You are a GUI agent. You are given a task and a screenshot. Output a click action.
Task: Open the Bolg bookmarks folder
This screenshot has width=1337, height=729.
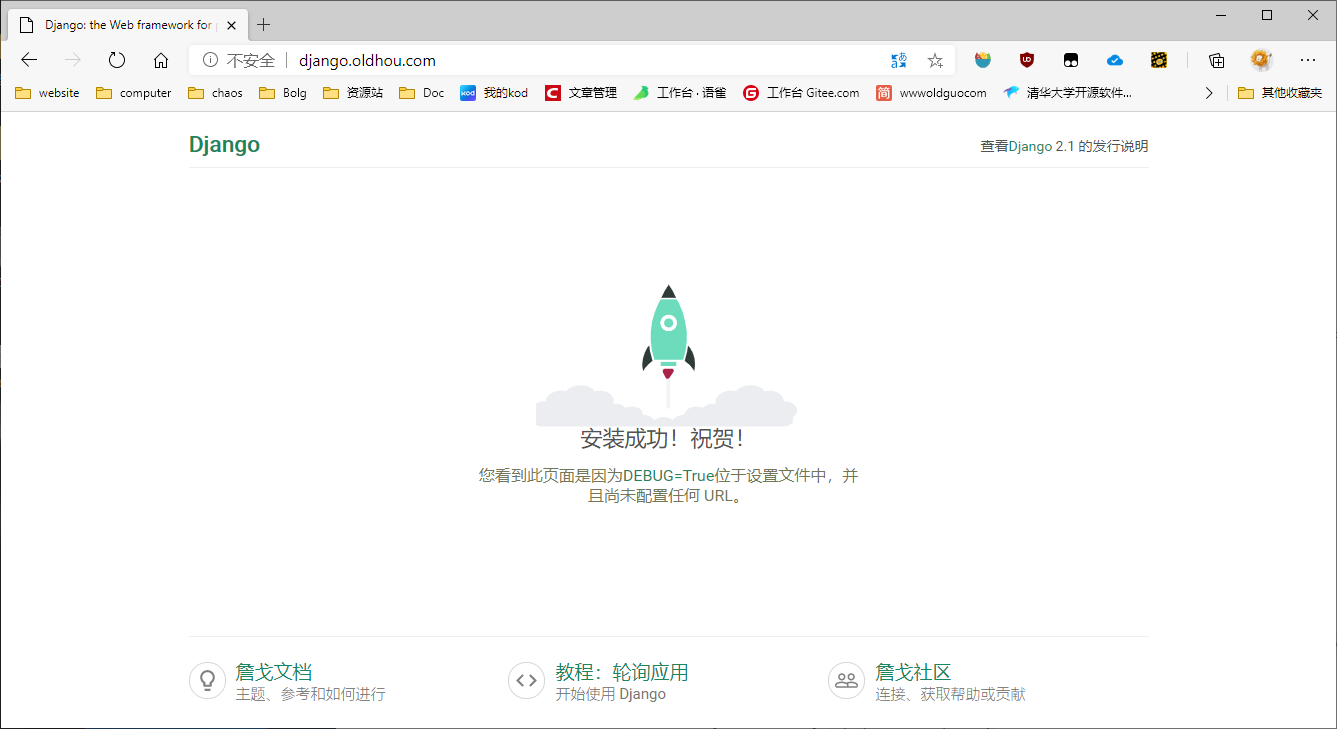(x=282, y=93)
